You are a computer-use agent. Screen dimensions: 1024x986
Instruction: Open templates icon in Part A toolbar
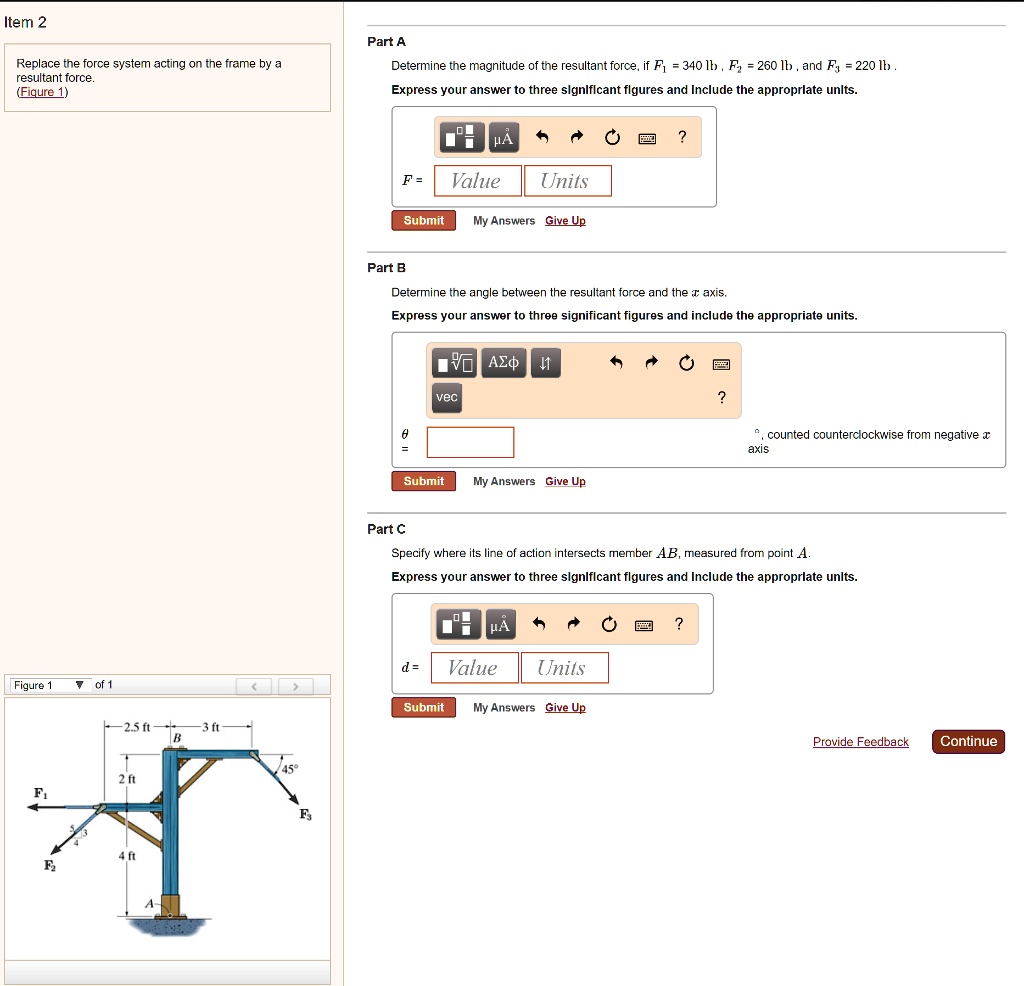[462, 137]
